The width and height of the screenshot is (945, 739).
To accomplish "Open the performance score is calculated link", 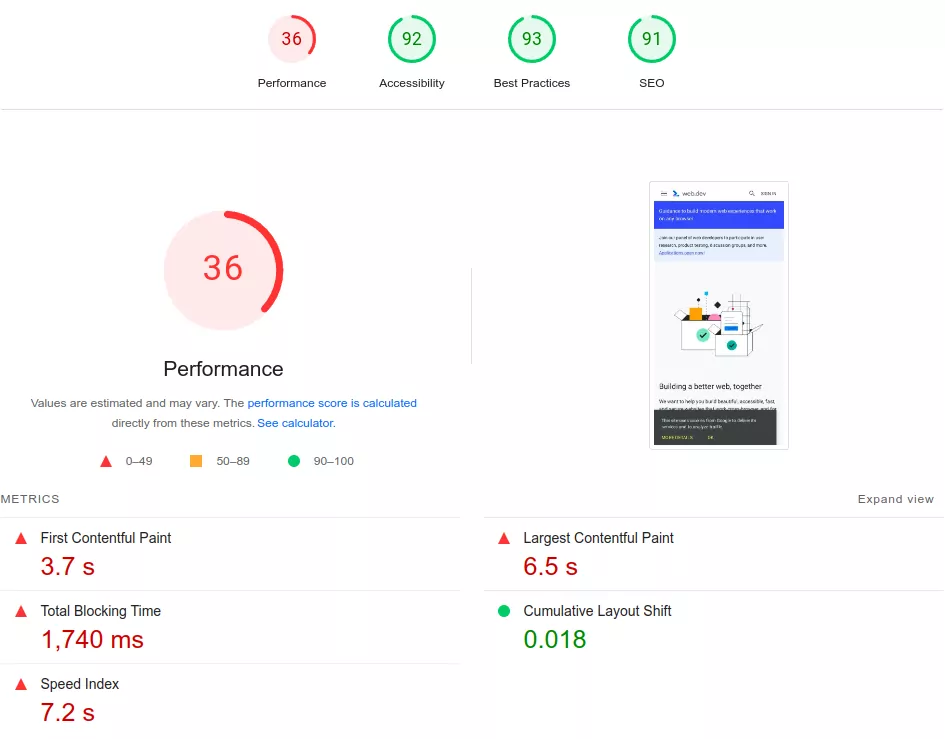I will coord(332,403).
